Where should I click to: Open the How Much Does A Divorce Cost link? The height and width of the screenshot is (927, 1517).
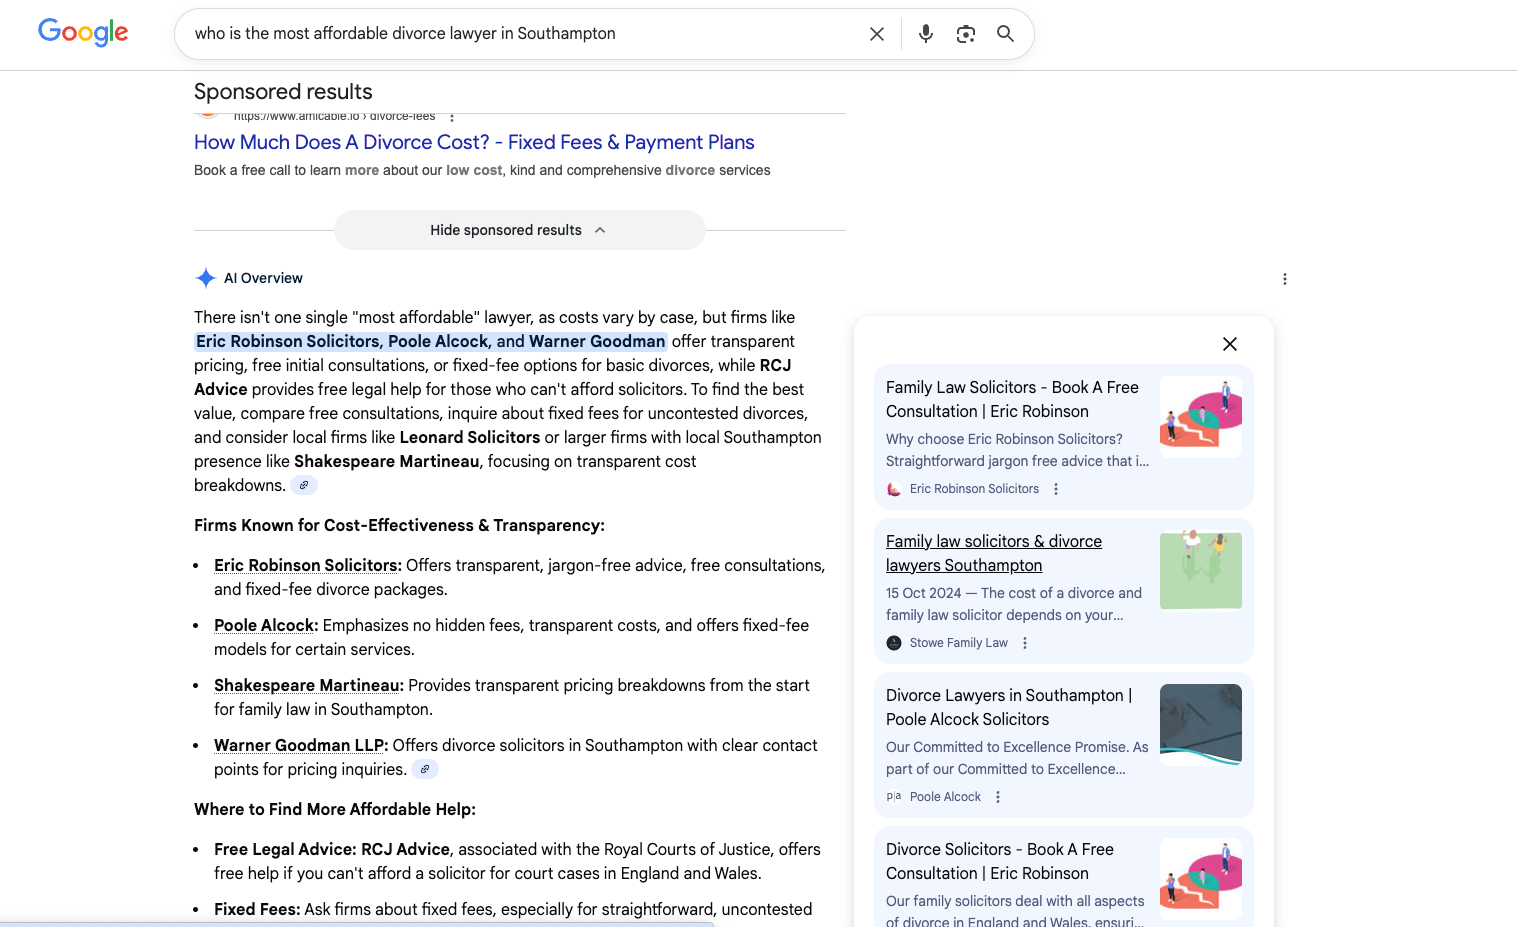[474, 142]
